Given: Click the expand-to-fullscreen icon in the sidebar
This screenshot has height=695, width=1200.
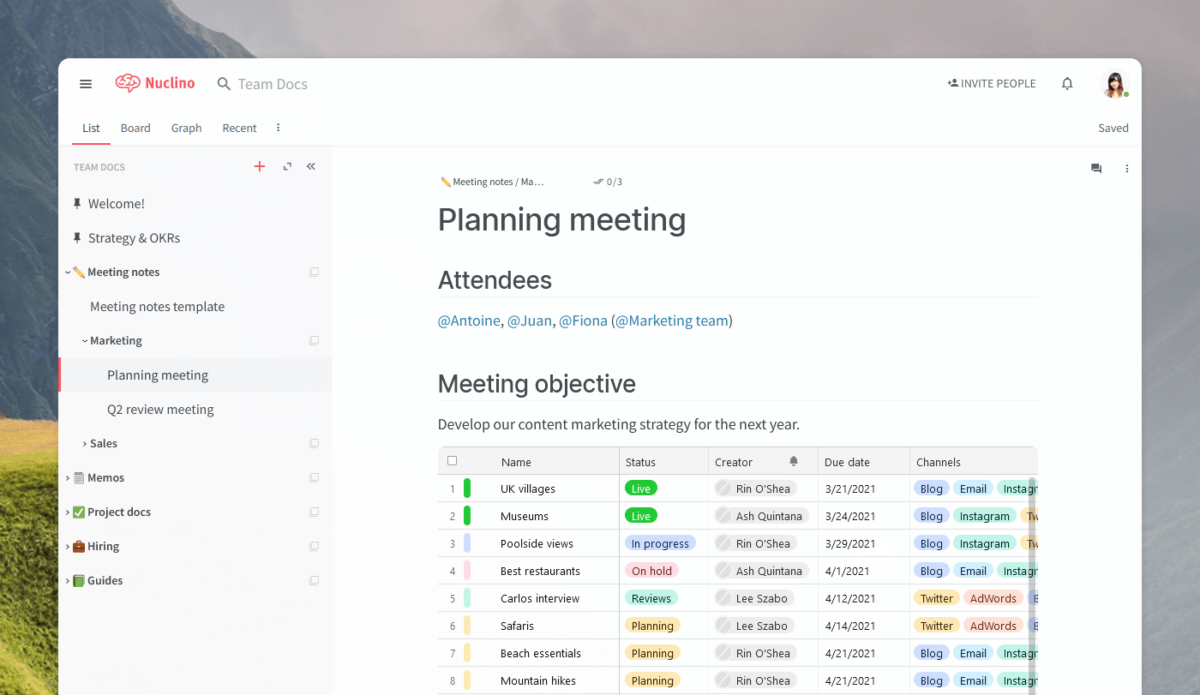Looking at the screenshot, I should [287, 166].
